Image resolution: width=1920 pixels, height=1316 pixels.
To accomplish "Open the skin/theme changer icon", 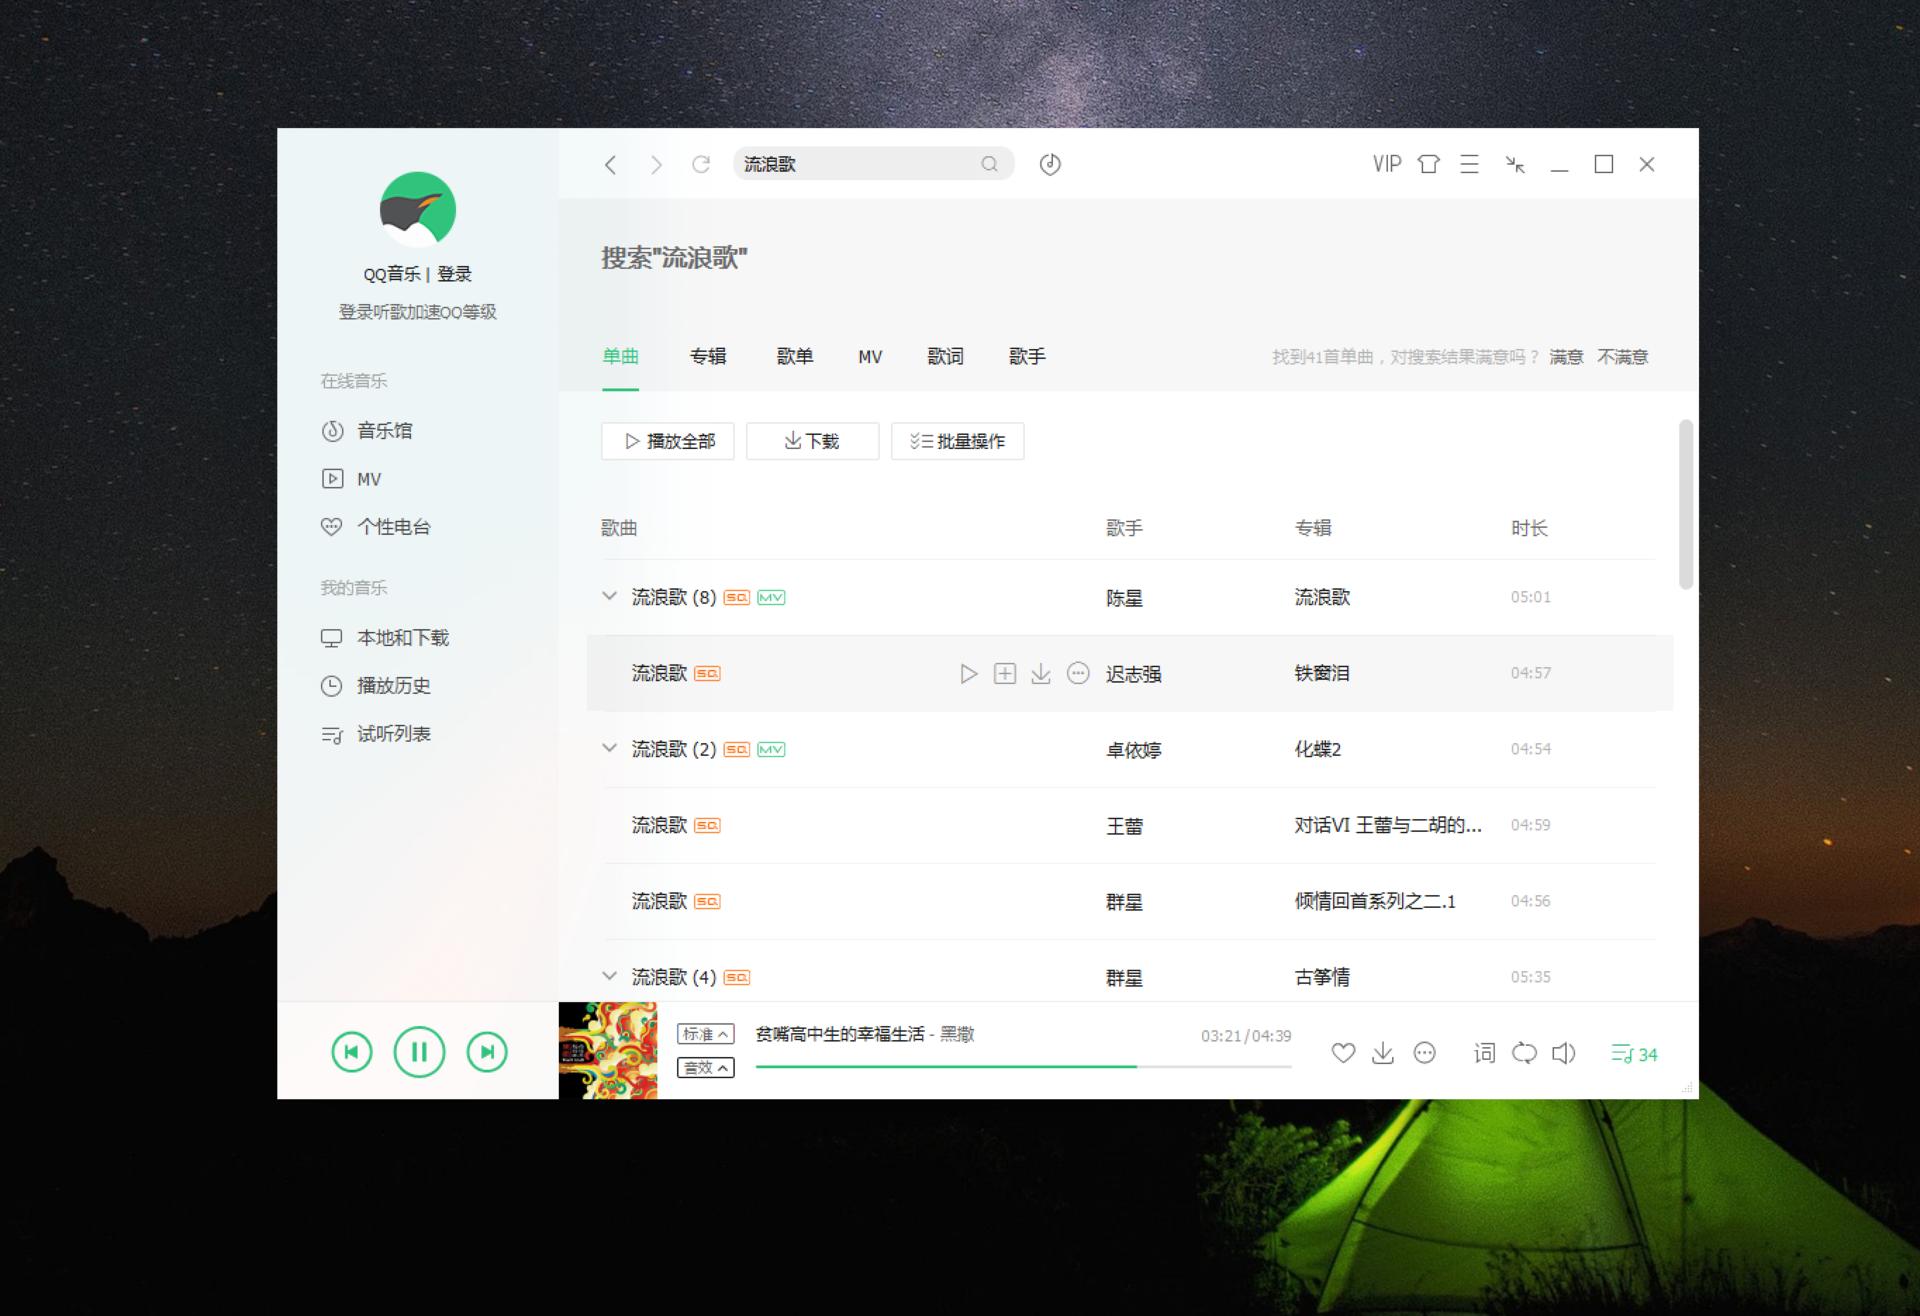I will coord(1428,163).
